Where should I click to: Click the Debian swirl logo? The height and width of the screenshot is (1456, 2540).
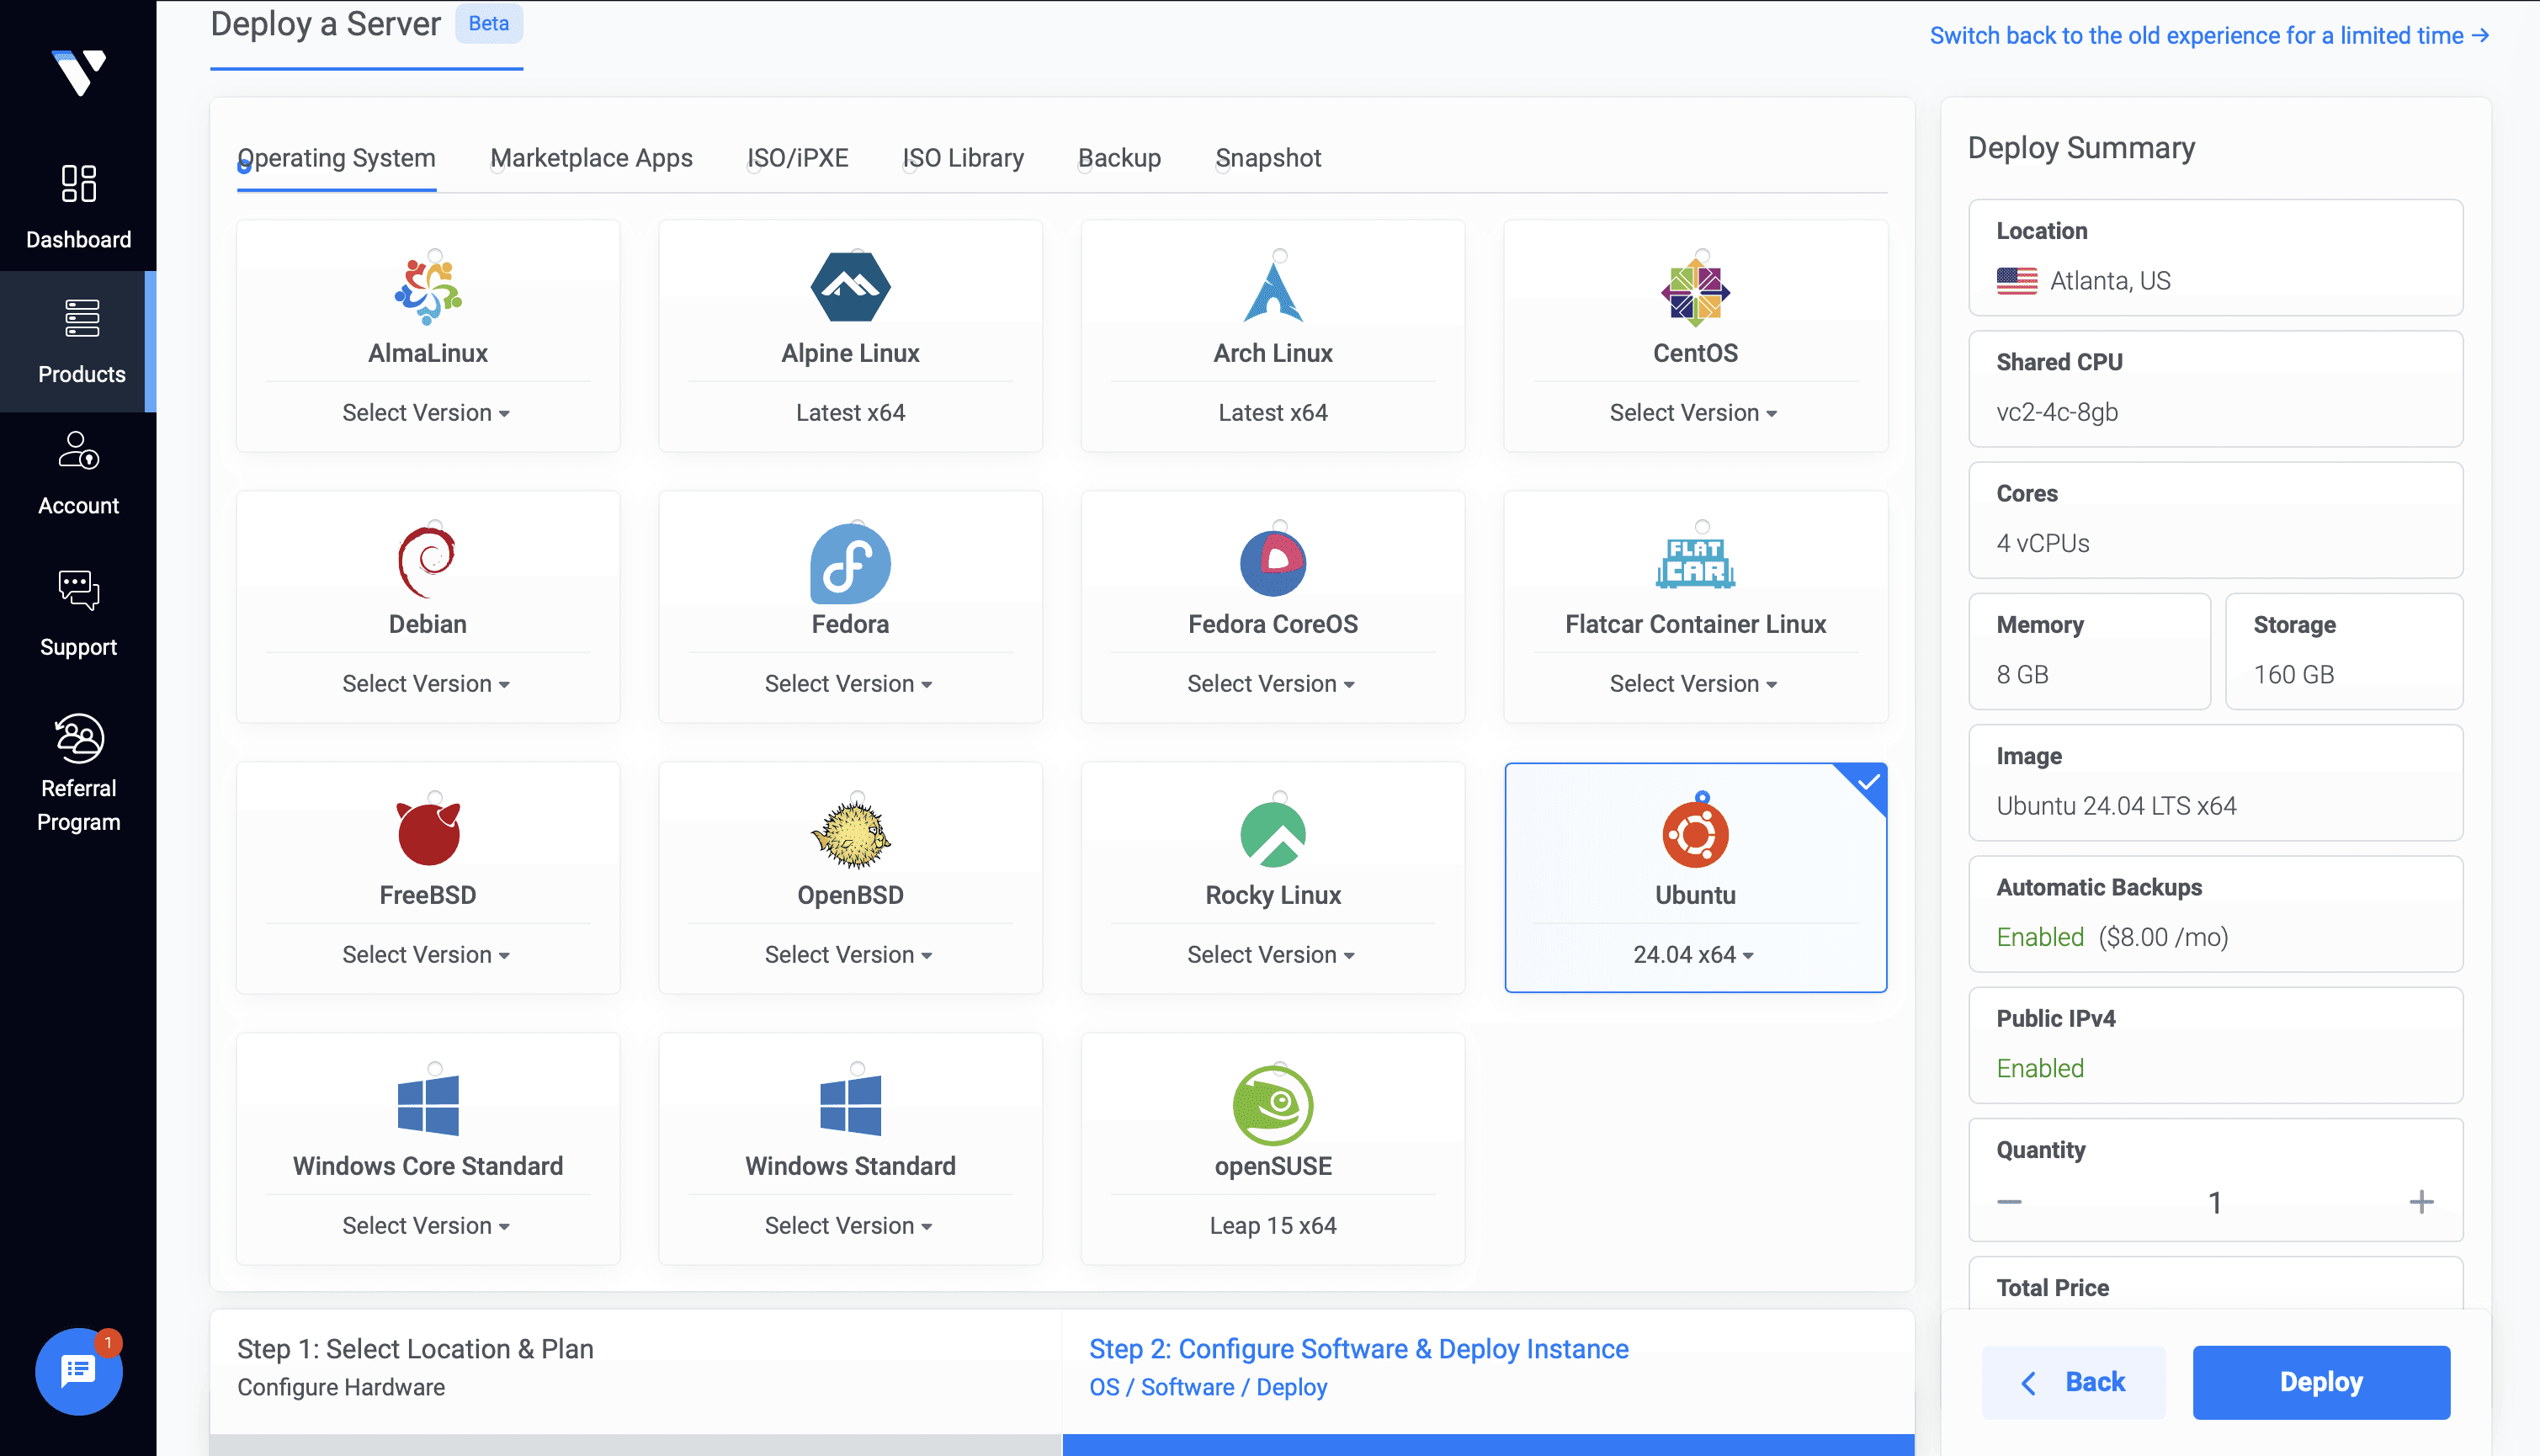(x=427, y=562)
